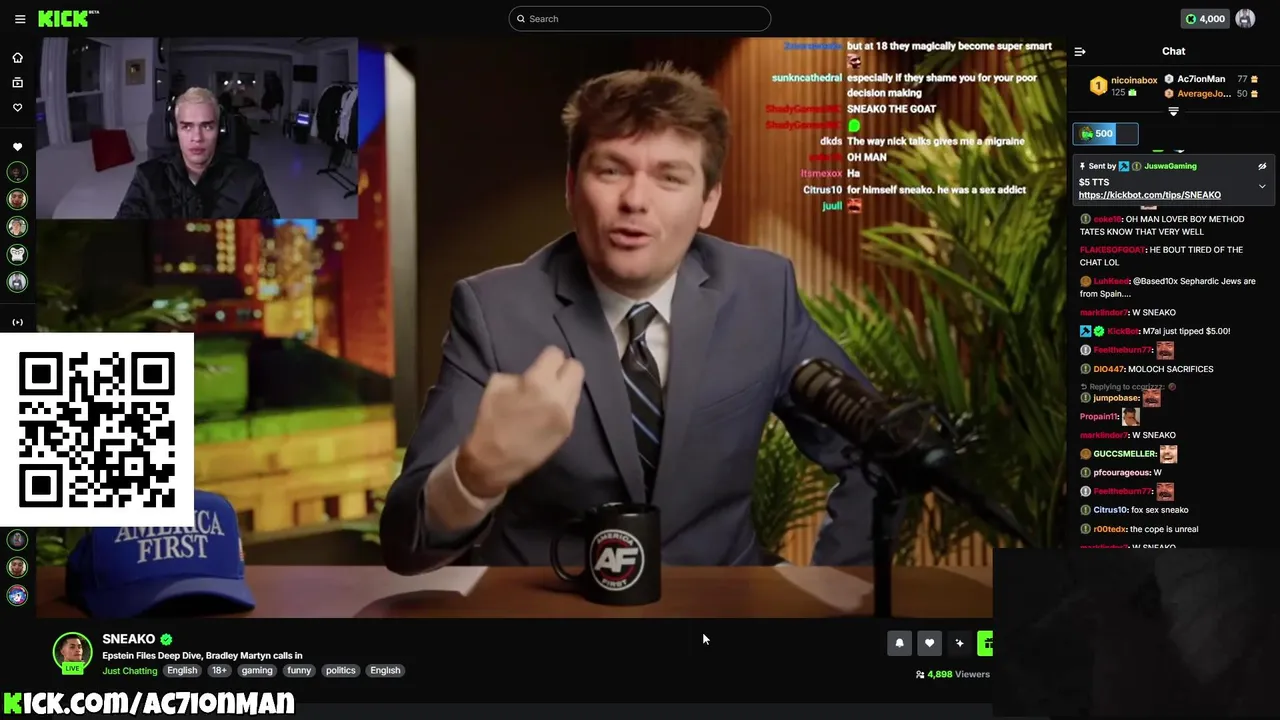Screen dimensions: 1280x720
Task: Click the Chat panel title
Action: pyautogui.click(x=1173, y=51)
